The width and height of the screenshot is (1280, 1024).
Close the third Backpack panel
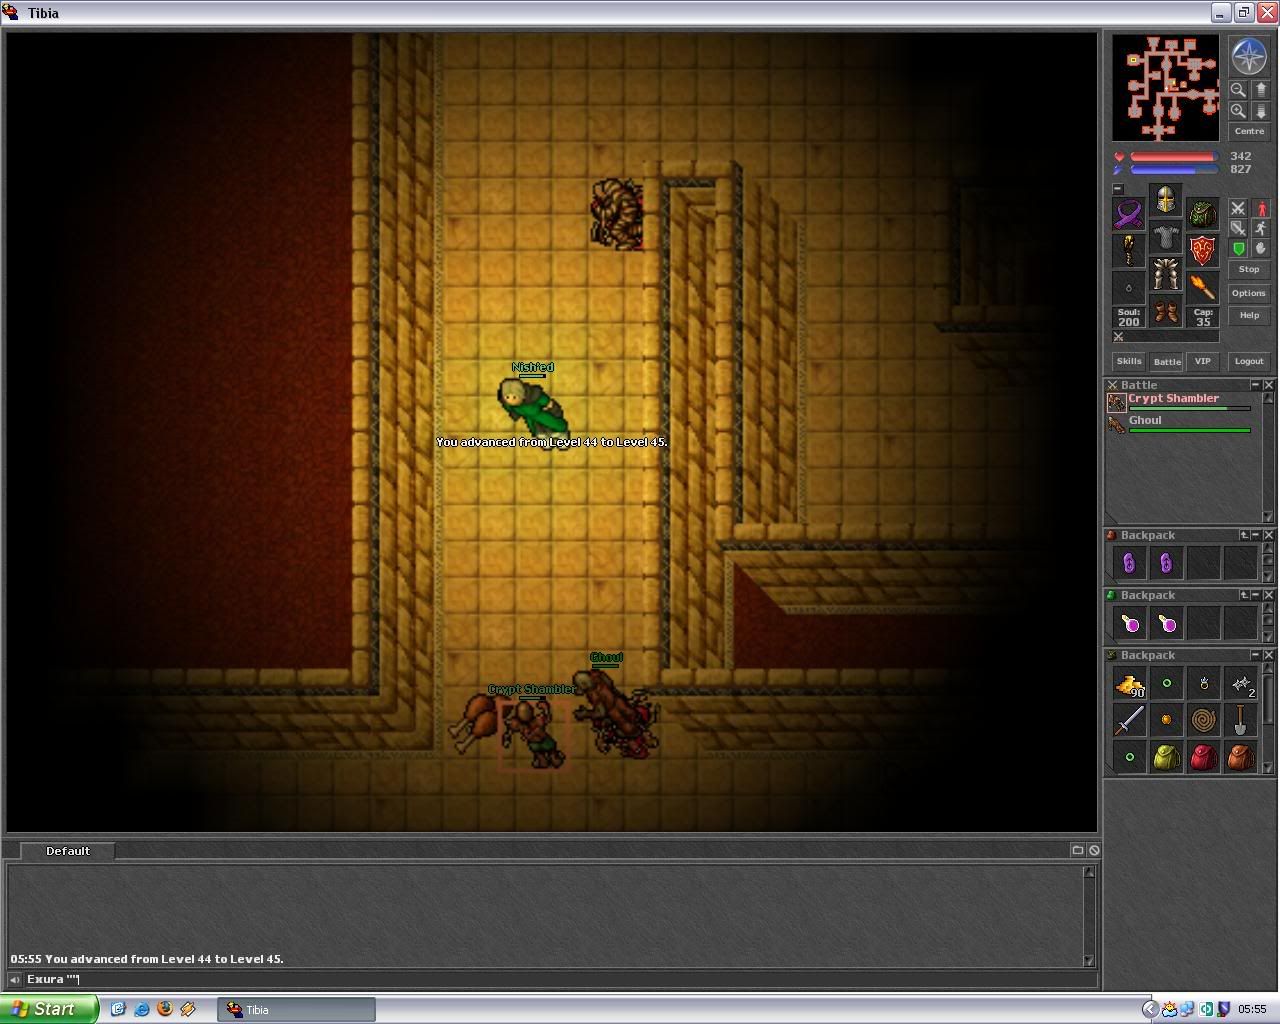click(x=1268, y=655)
